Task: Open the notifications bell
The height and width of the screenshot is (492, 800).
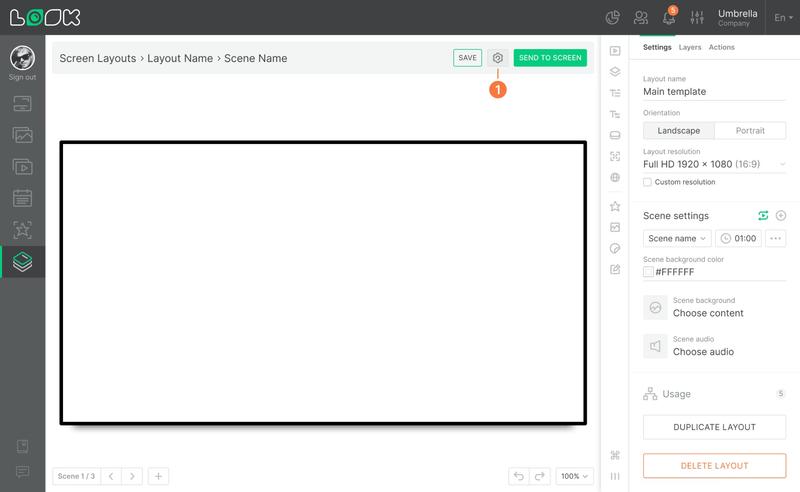Action: [669, 18]
